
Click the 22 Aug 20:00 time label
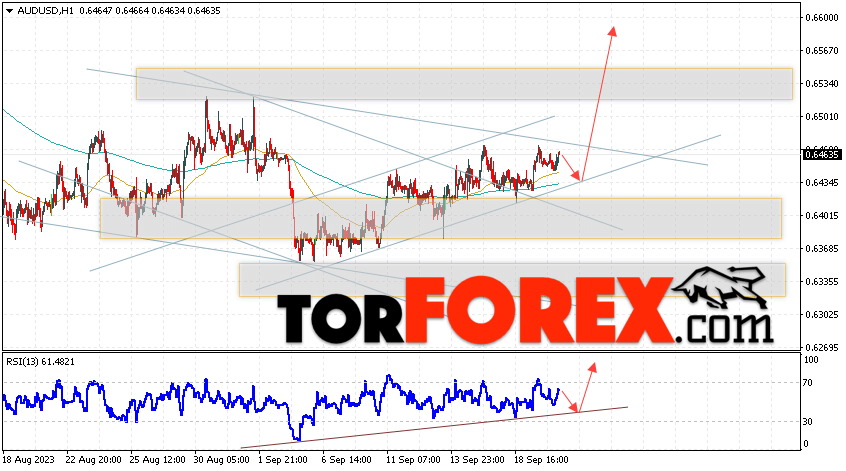tap(93, 460)
